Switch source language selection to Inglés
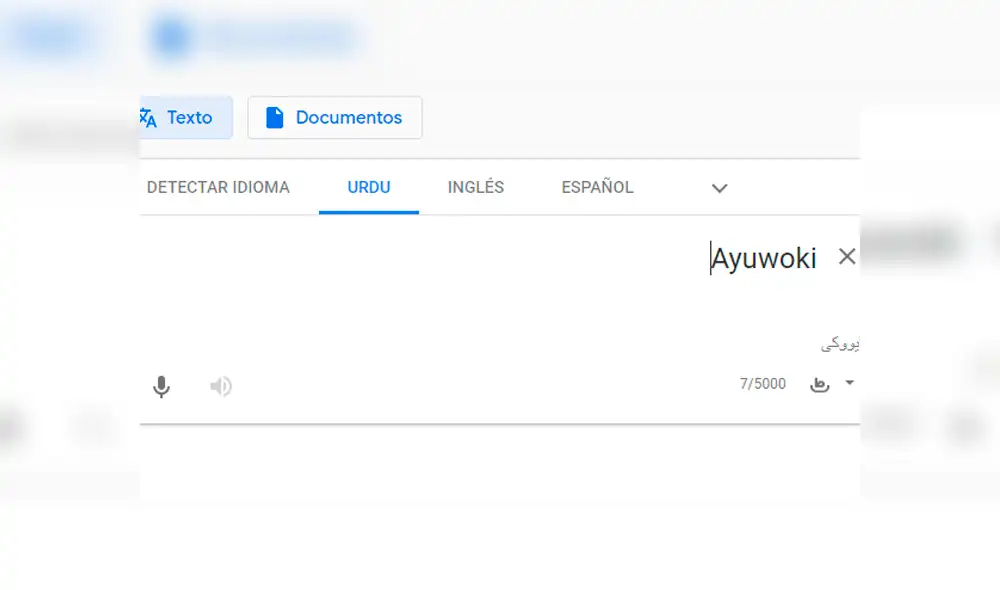 tap(475, 187)
